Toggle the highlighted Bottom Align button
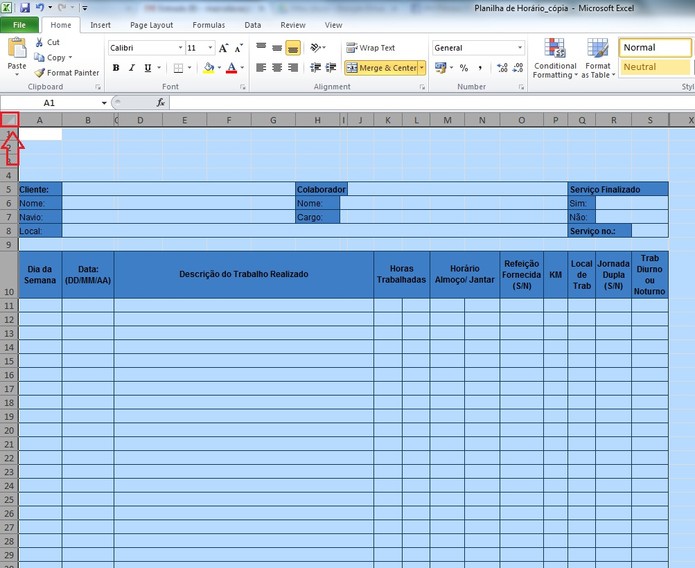The width and height of the screenshot is (695, 568). (x=293, y=47)
